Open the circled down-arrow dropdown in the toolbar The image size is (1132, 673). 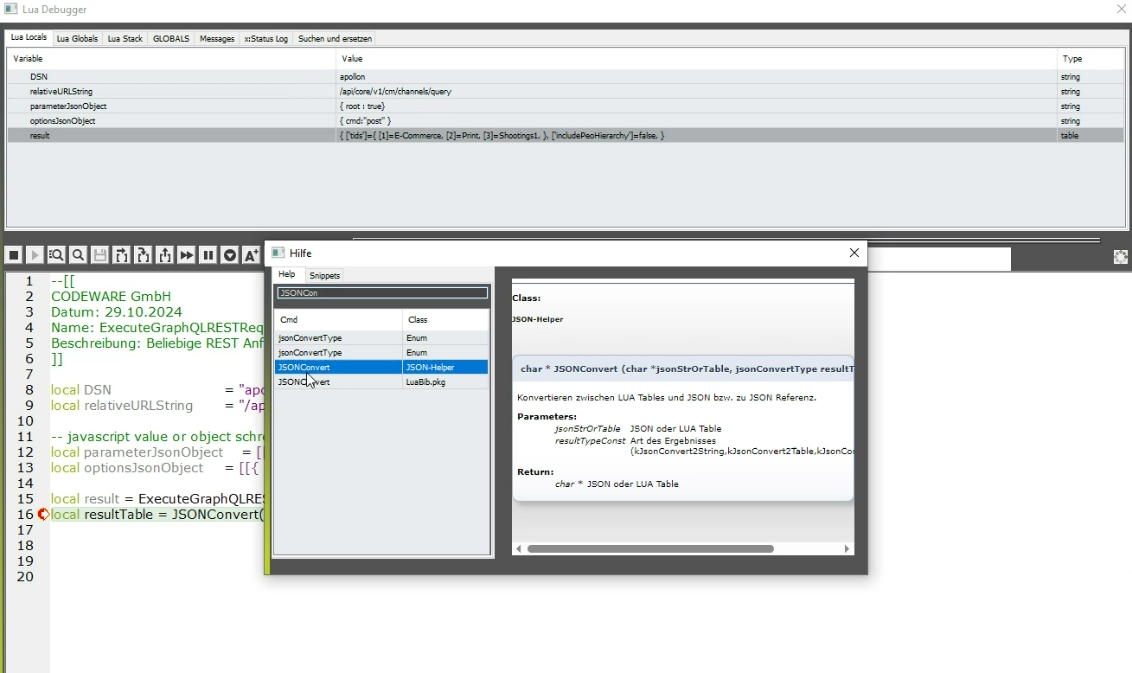point(230,256)
